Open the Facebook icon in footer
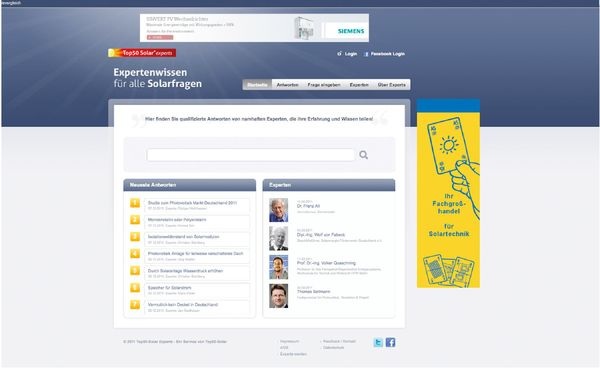This screenshot has width=600, height=368. click(x=390, y=342)
